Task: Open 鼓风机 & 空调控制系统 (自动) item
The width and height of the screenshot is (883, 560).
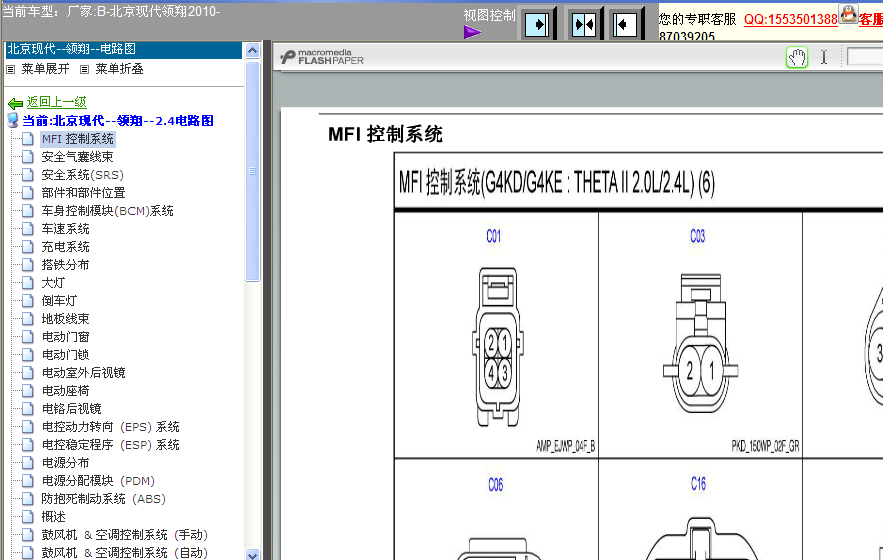Action: coord(124,553)
